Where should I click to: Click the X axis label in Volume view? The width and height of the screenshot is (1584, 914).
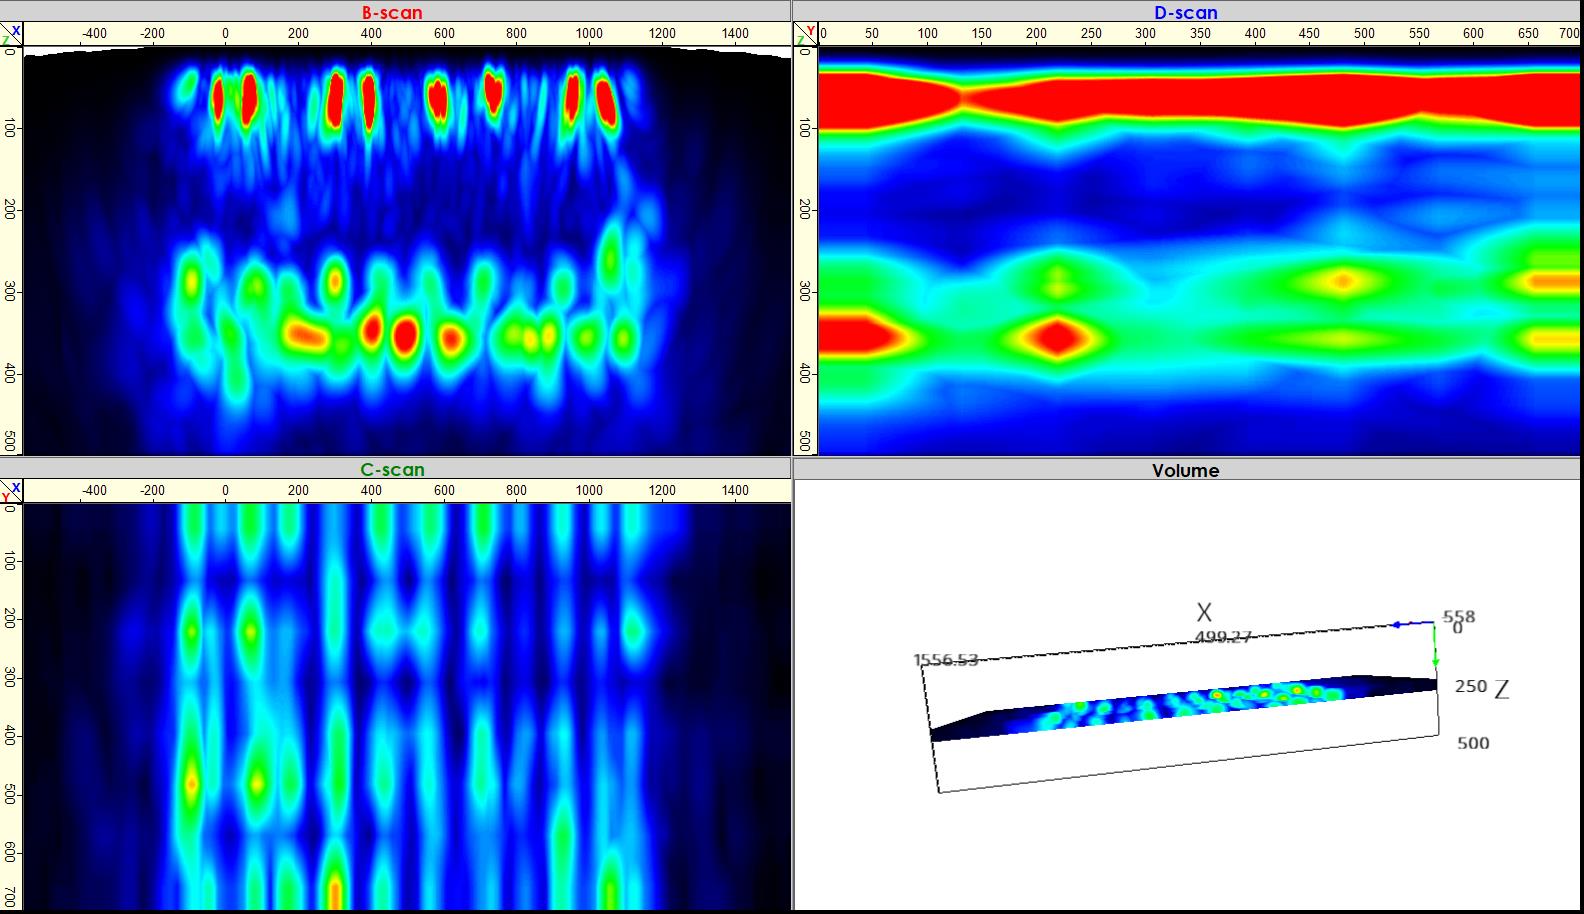coord(1204,612)
